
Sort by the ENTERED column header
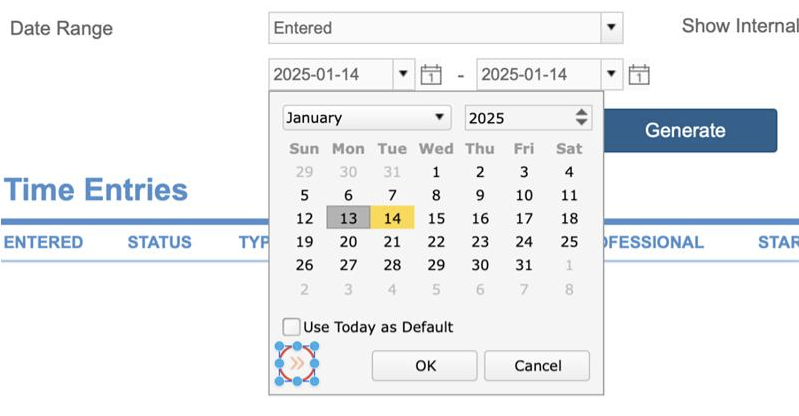[x=43, y=242]
